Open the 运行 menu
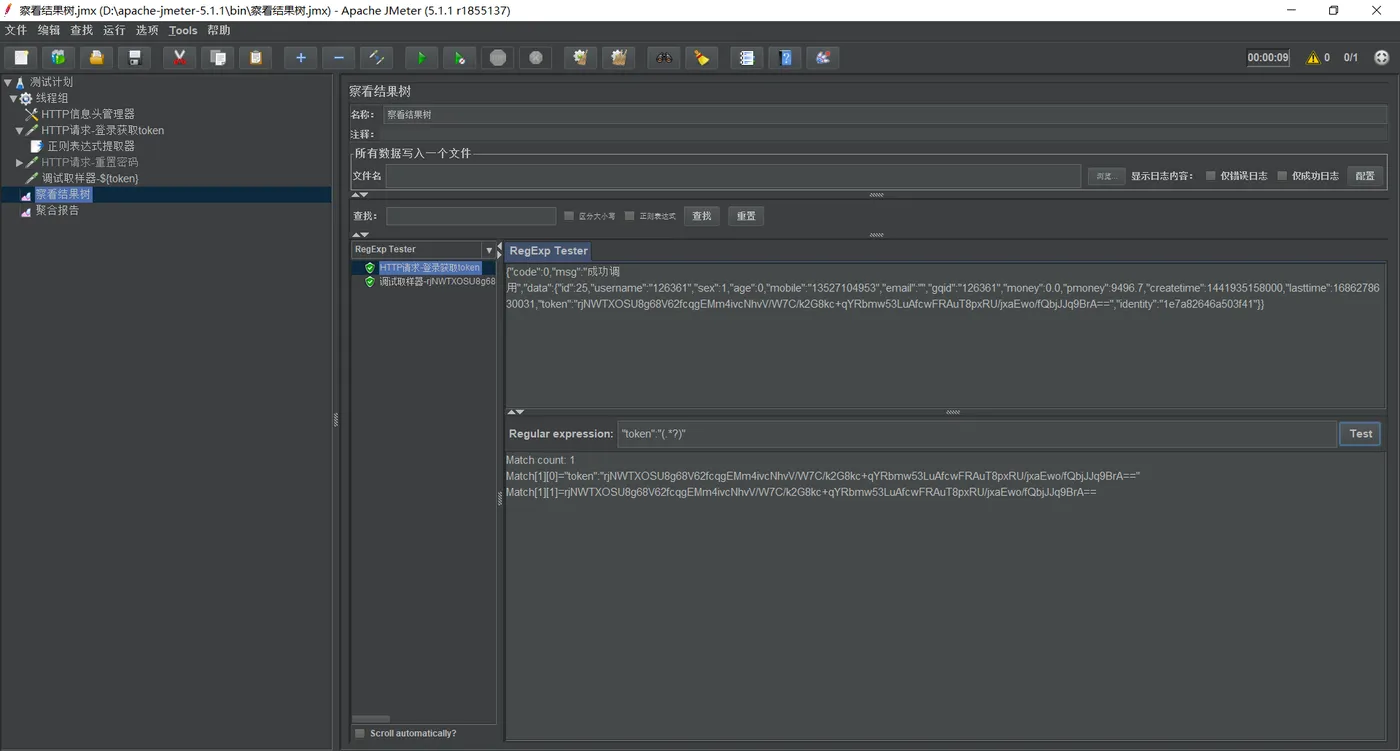The image size is (1400, 751). (x=115, y=31)
